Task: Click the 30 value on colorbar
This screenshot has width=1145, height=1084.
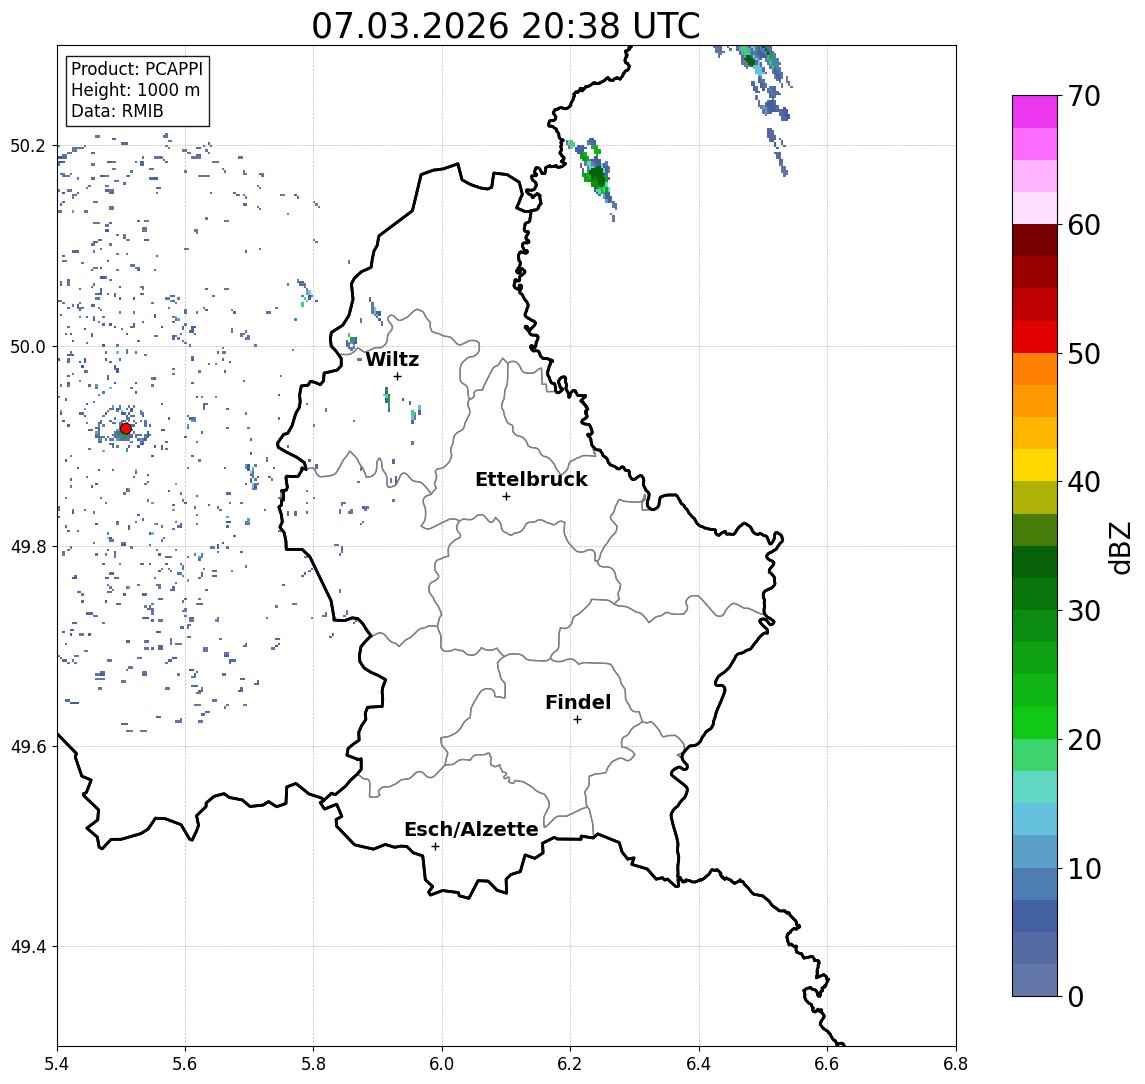Action: coord(1084,610)
